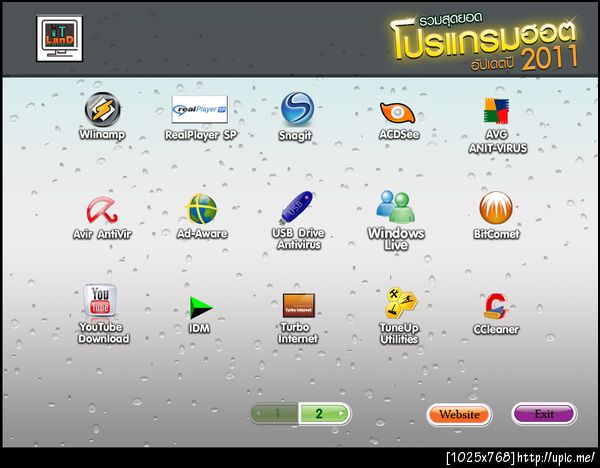
Task: Open the ACDSee eye icon
Action: click(x=398, y=113)
